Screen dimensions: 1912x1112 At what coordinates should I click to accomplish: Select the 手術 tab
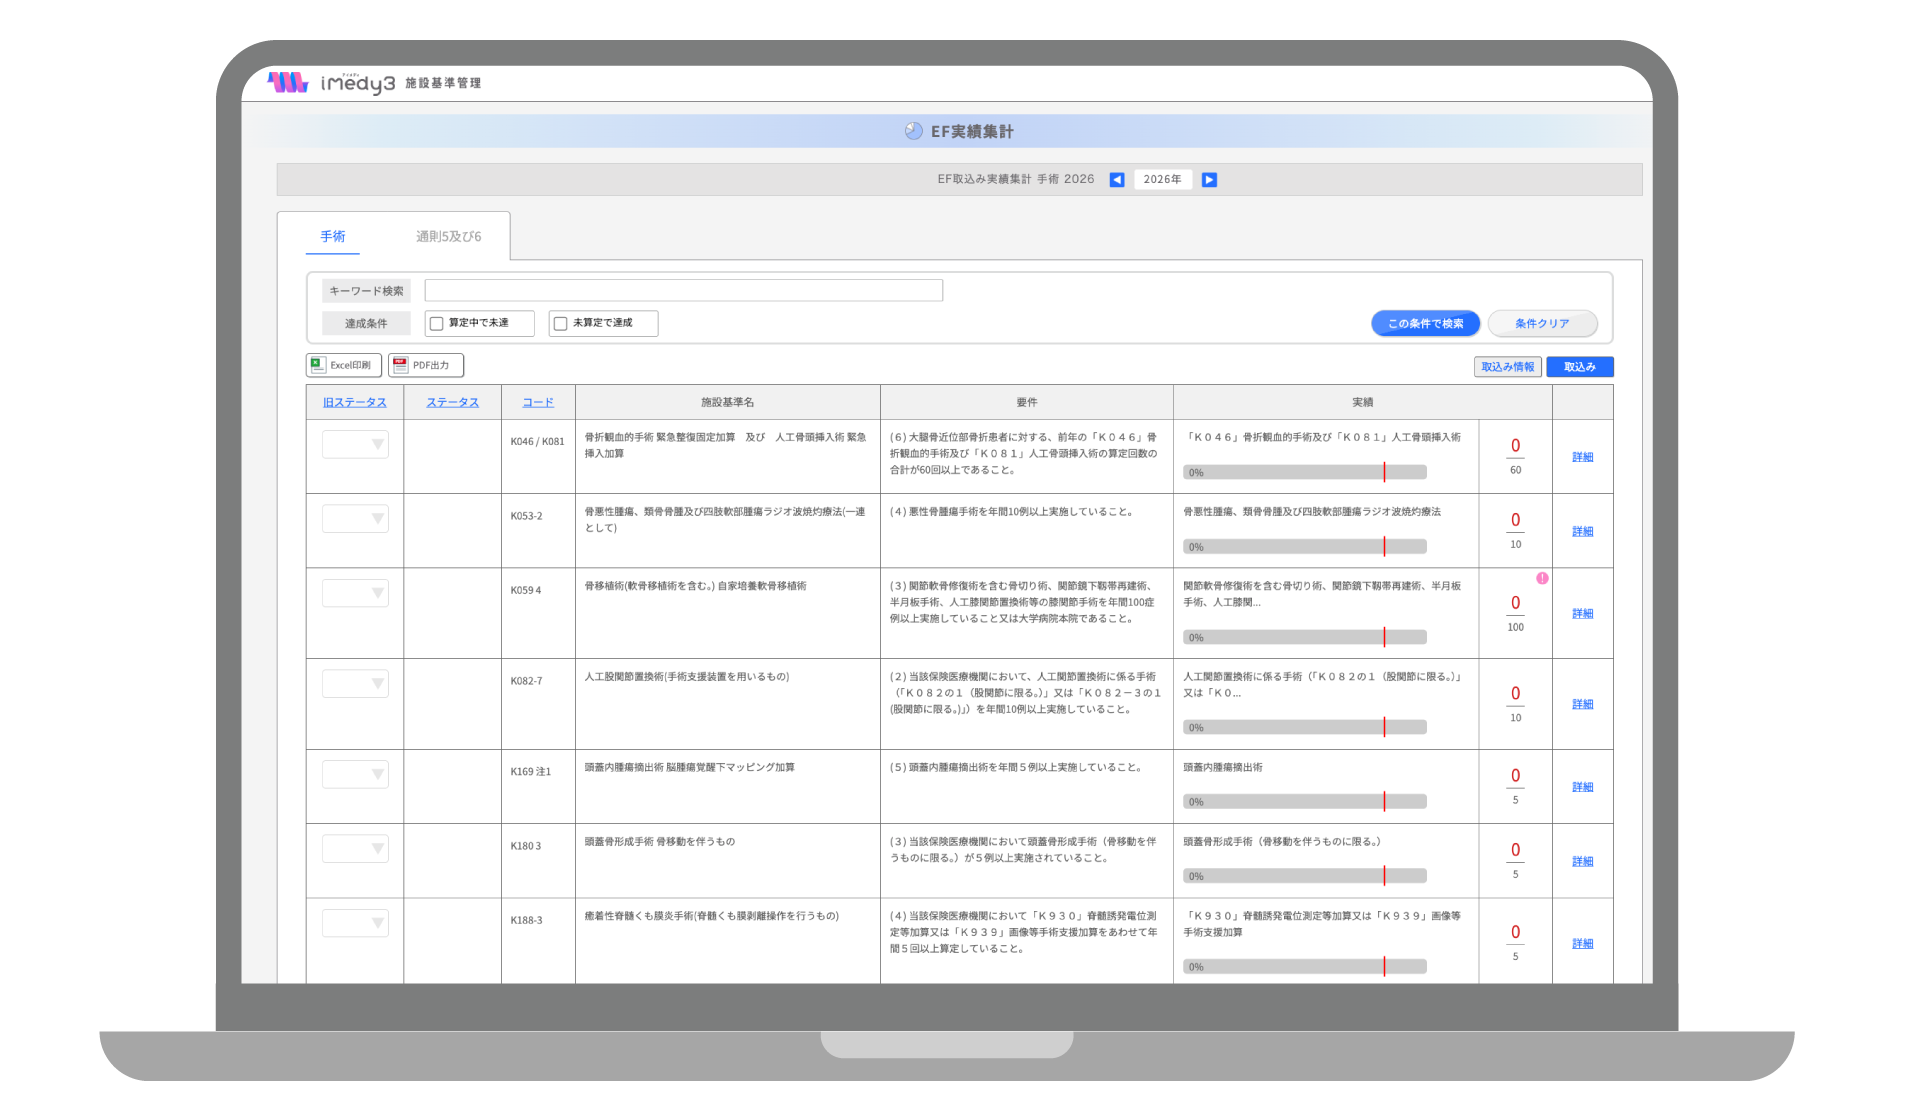pos(333,237)
